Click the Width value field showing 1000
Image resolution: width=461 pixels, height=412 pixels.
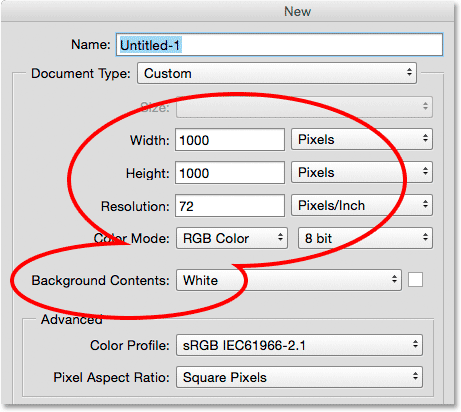[x=230, y=140]
